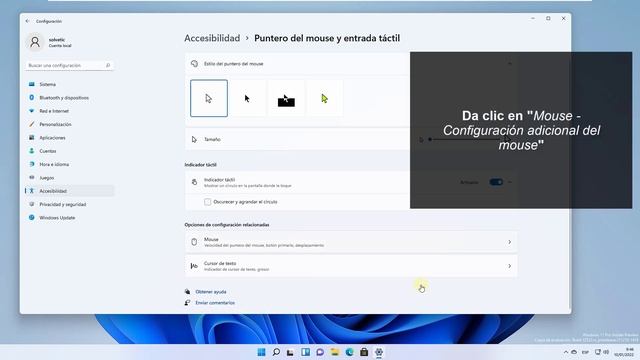Select Accesibilidad in the sidebar
The width and height of the screenshot is (640, 360).
coord(69,191)
